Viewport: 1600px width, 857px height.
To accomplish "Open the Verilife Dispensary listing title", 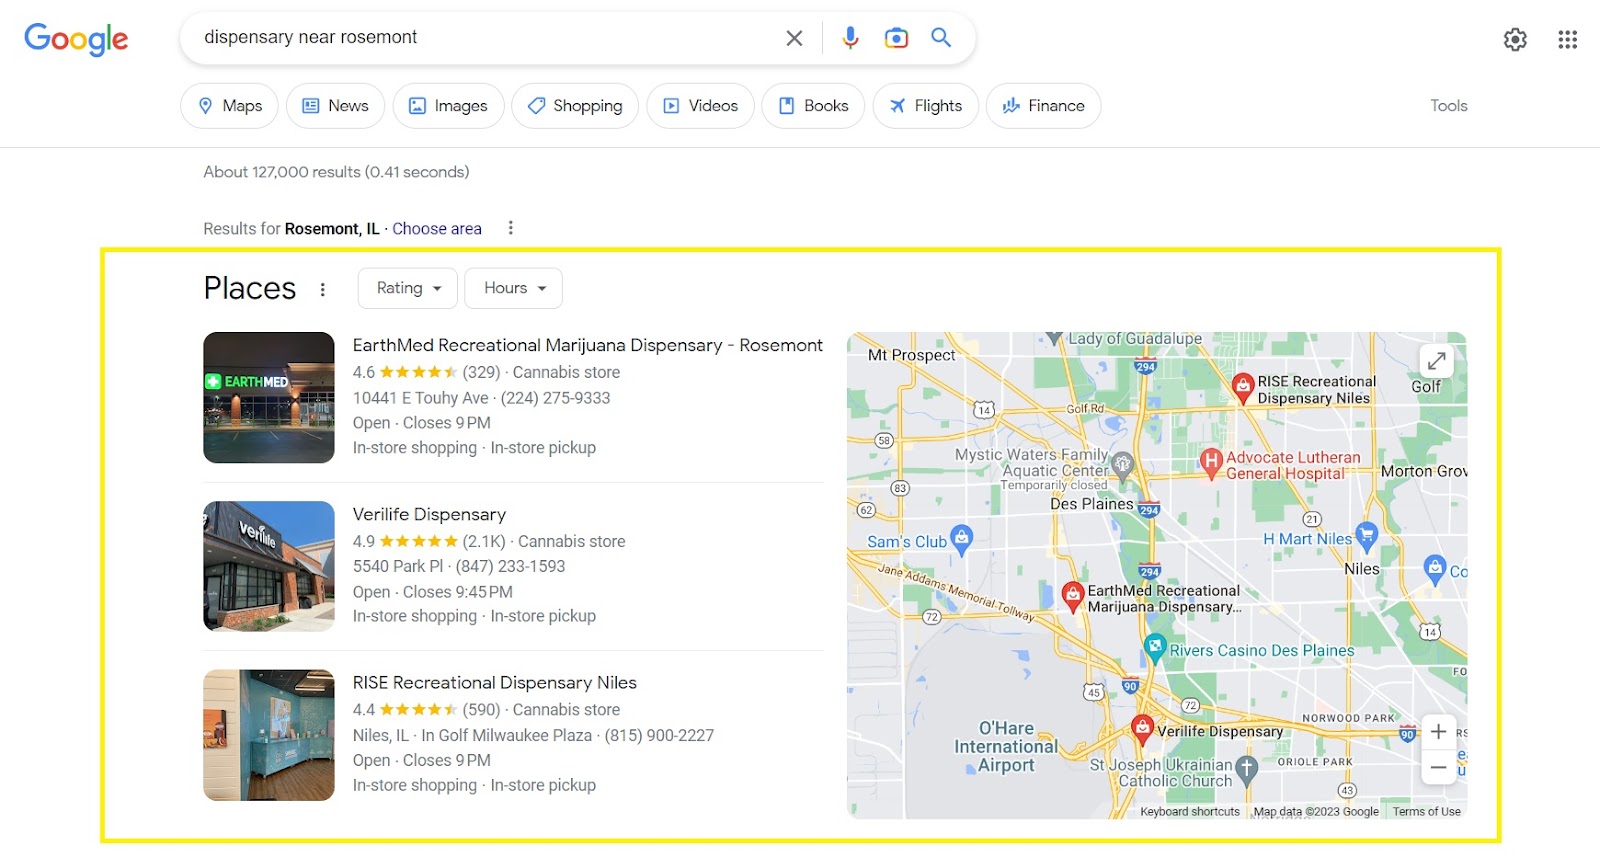I will [429, 514].
